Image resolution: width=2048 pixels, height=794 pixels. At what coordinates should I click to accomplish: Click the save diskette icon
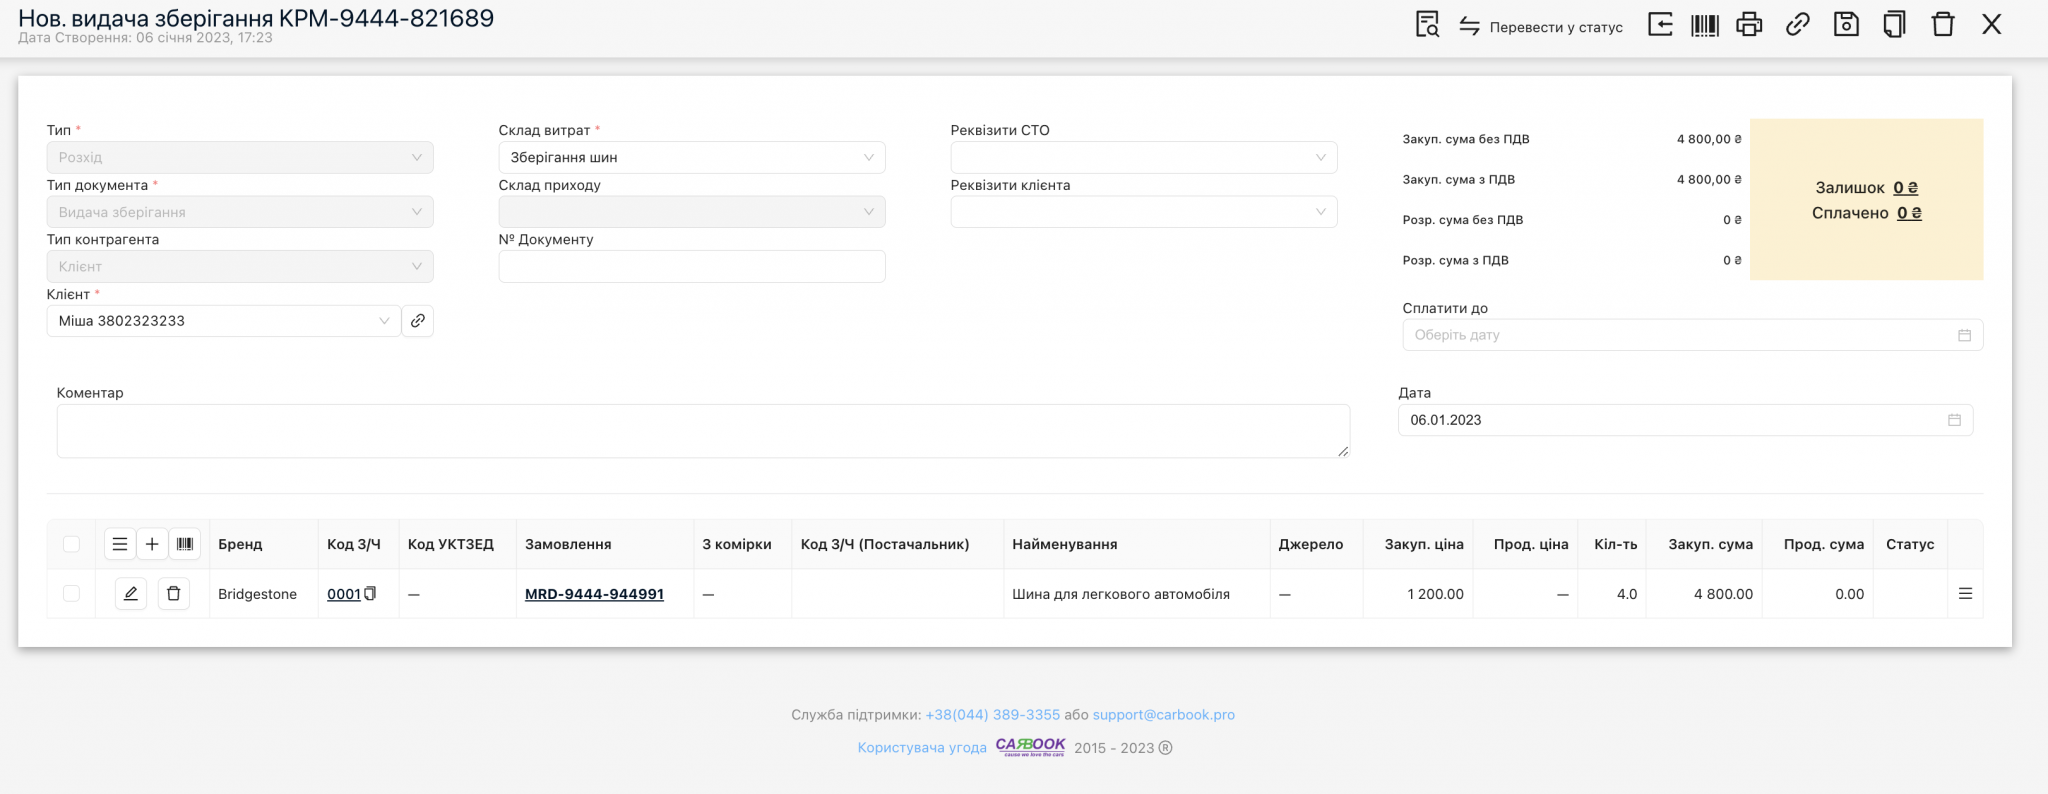coord(1846,25)
